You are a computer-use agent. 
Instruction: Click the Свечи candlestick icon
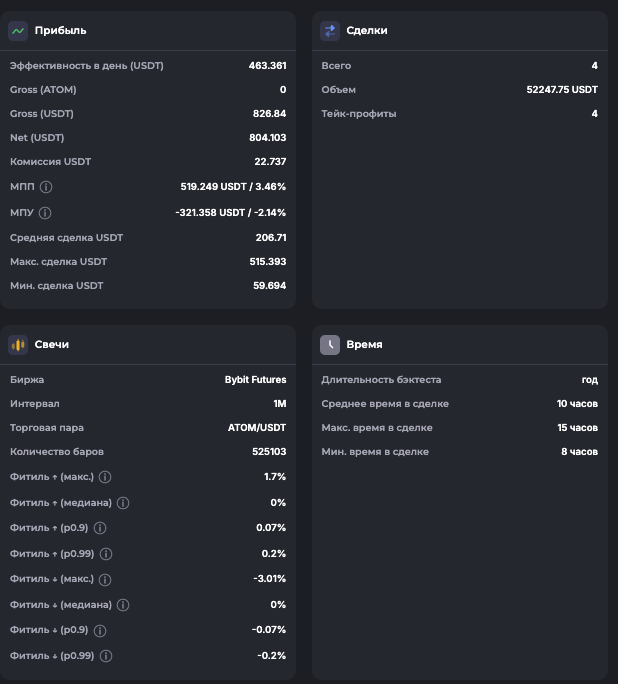click(x=18, y=345)
